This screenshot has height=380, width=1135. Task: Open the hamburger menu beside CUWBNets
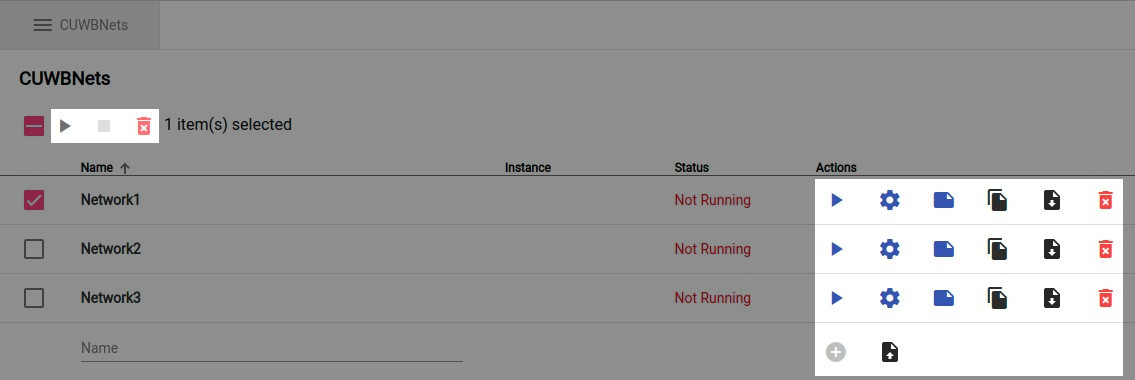(x=43, y=25)
